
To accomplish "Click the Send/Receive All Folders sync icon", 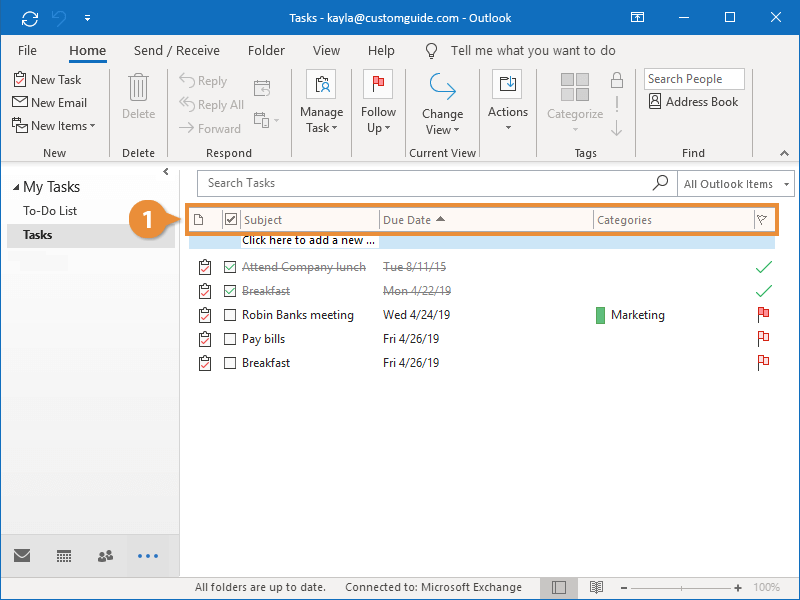I will click(x=30, y=19).
